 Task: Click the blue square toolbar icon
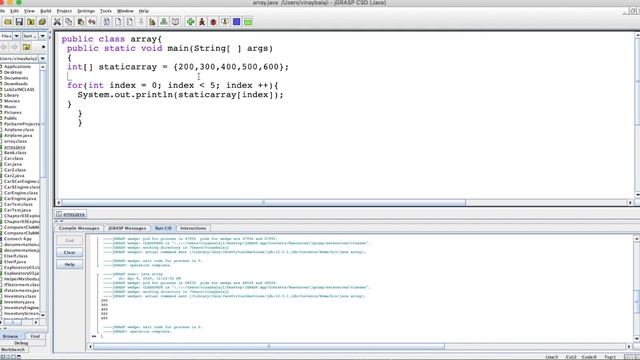(236, 22)
